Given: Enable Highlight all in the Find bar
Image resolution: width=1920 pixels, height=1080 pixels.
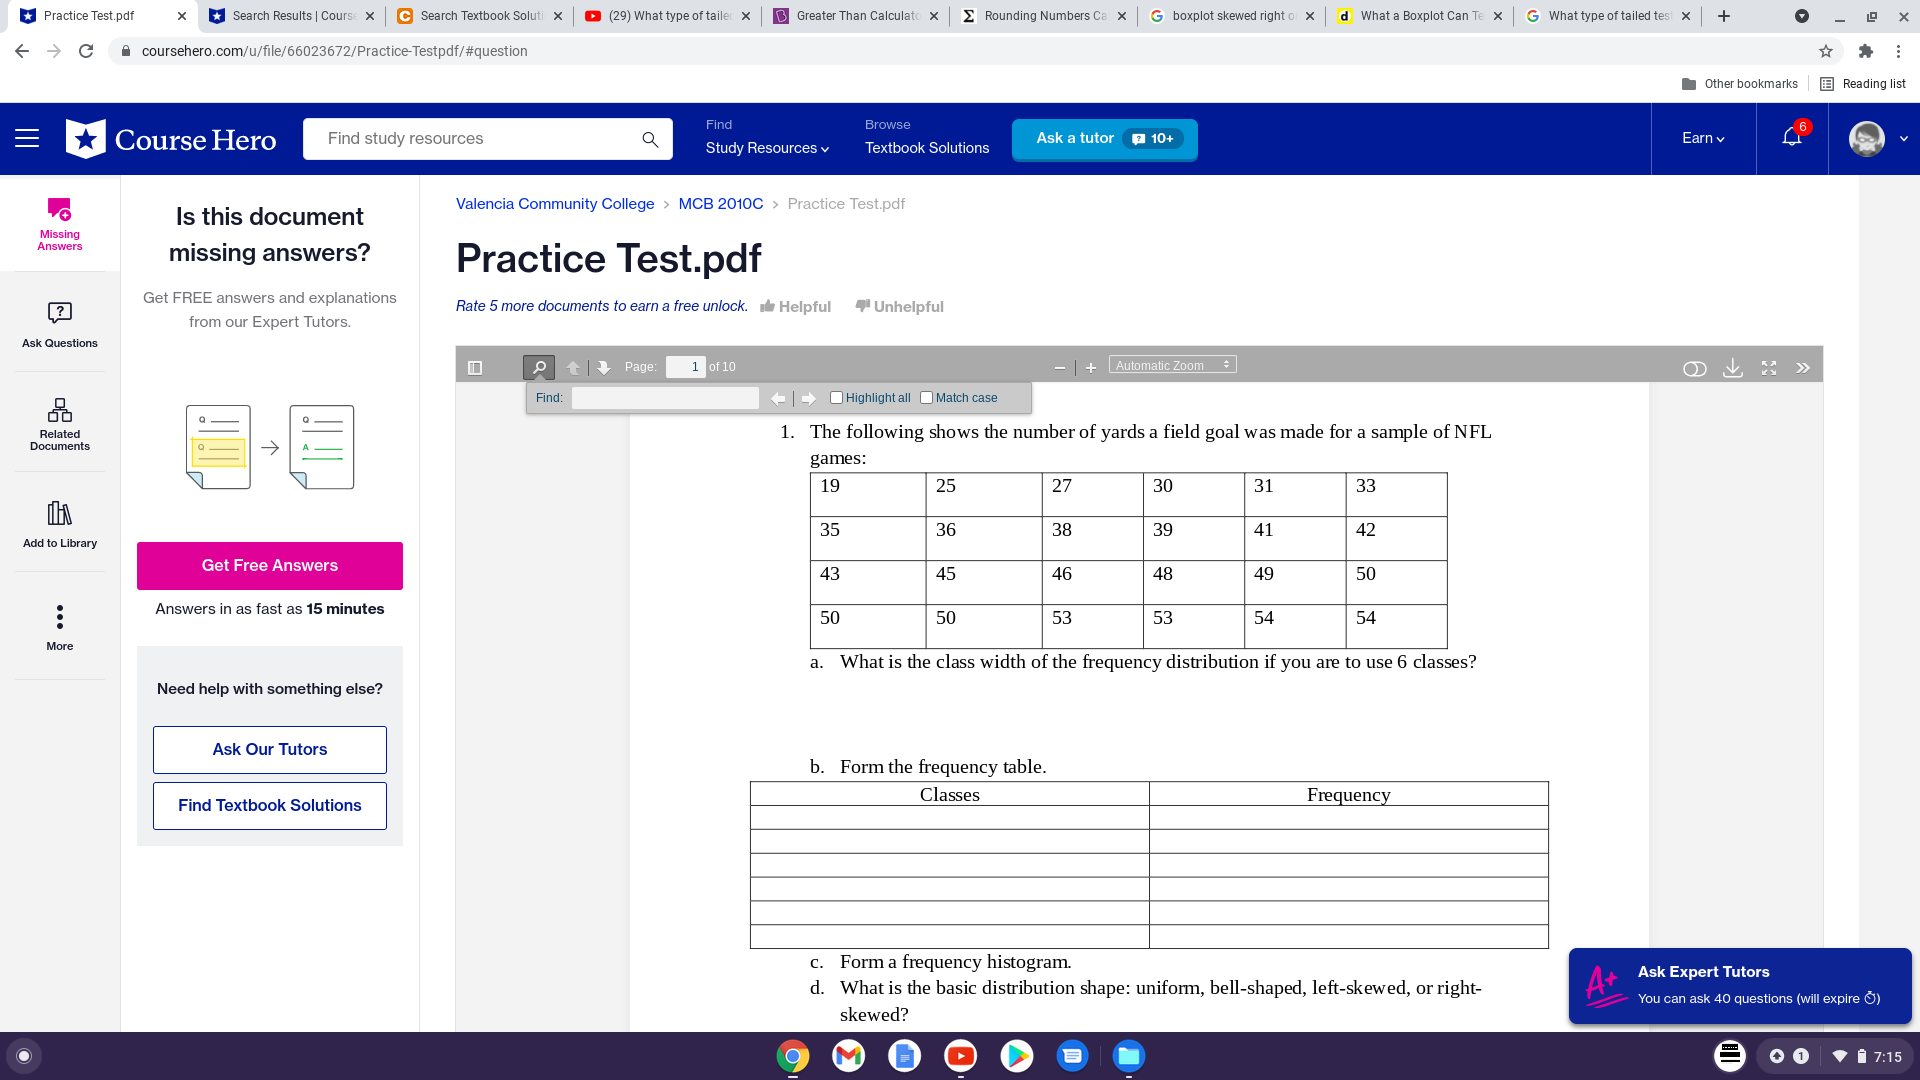Looking at the screenshot, I should [837, 397].
